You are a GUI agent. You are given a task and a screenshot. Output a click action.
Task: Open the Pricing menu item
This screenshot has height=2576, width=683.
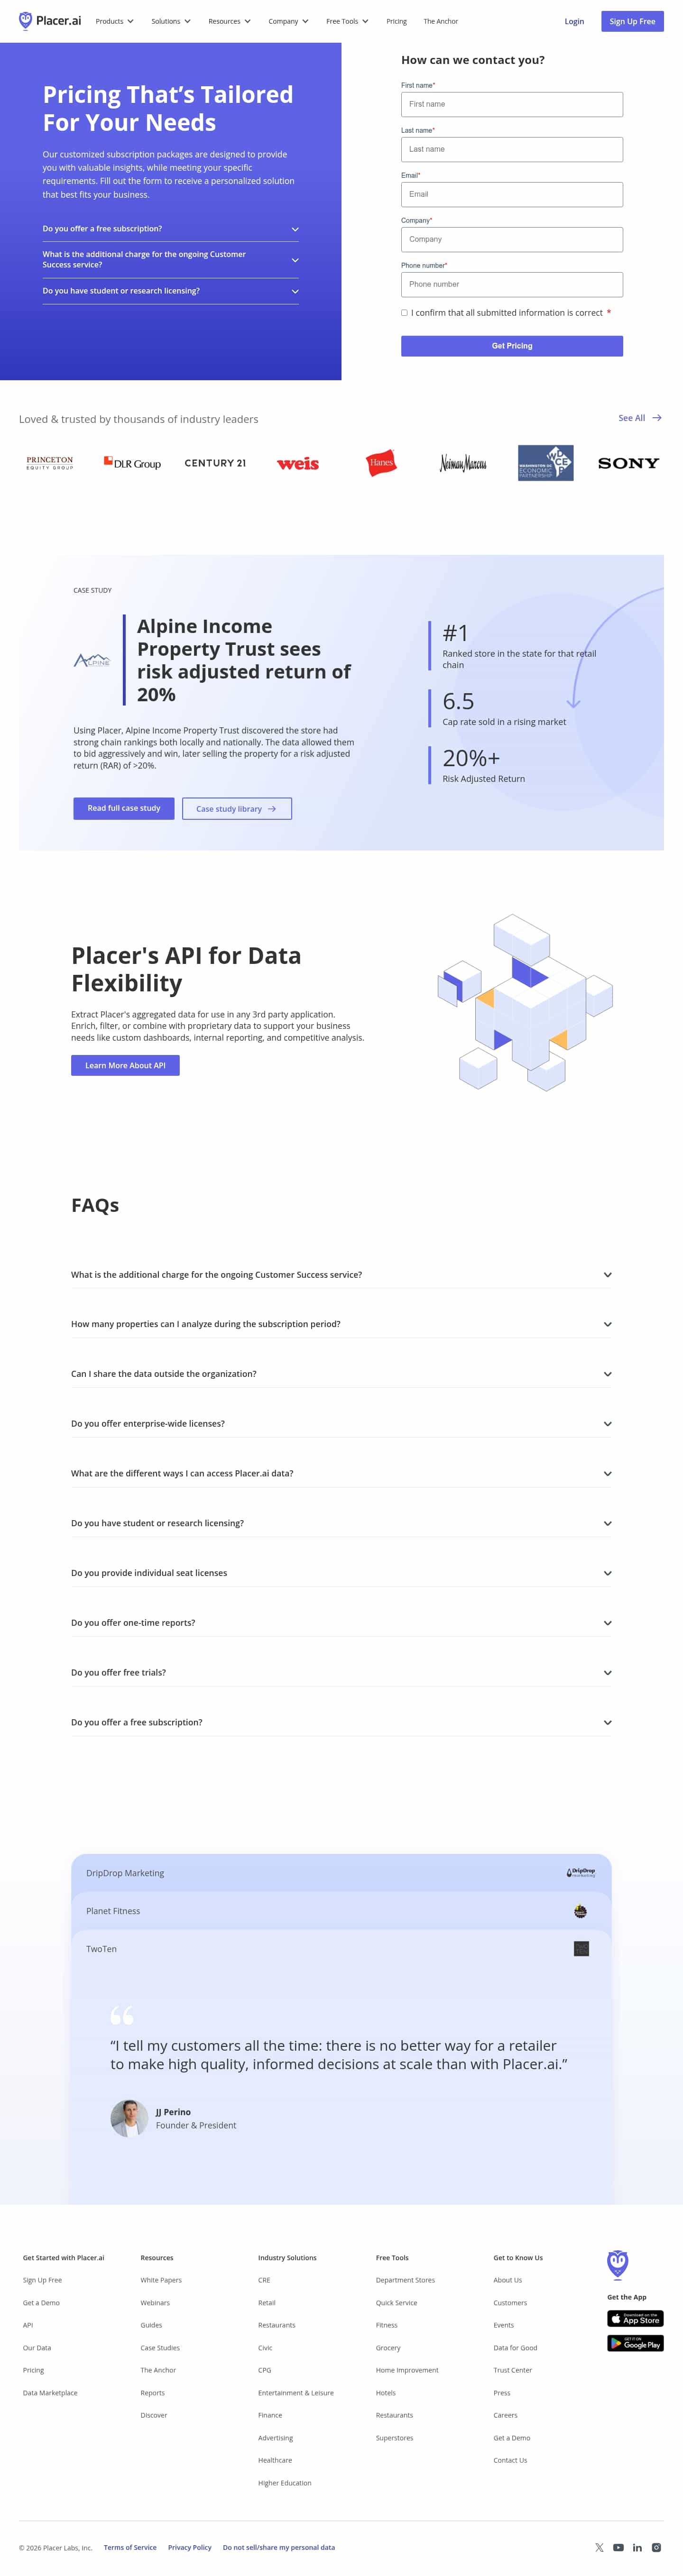coord(396,21)
